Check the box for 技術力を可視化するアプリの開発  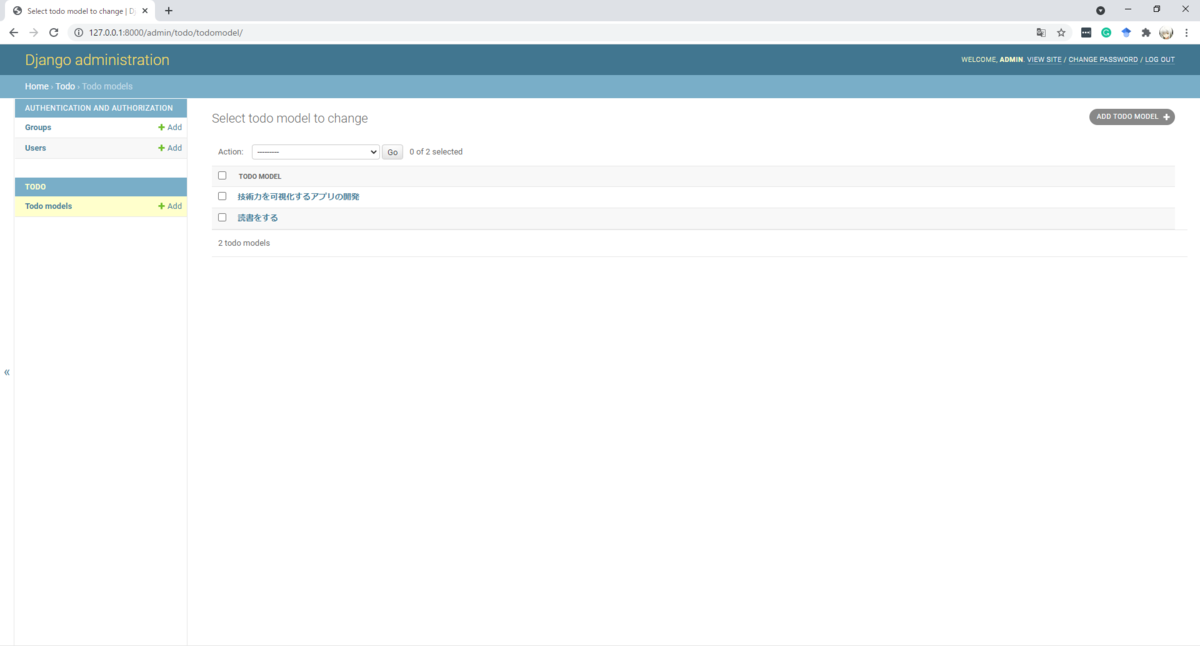[x=222, y=196]
